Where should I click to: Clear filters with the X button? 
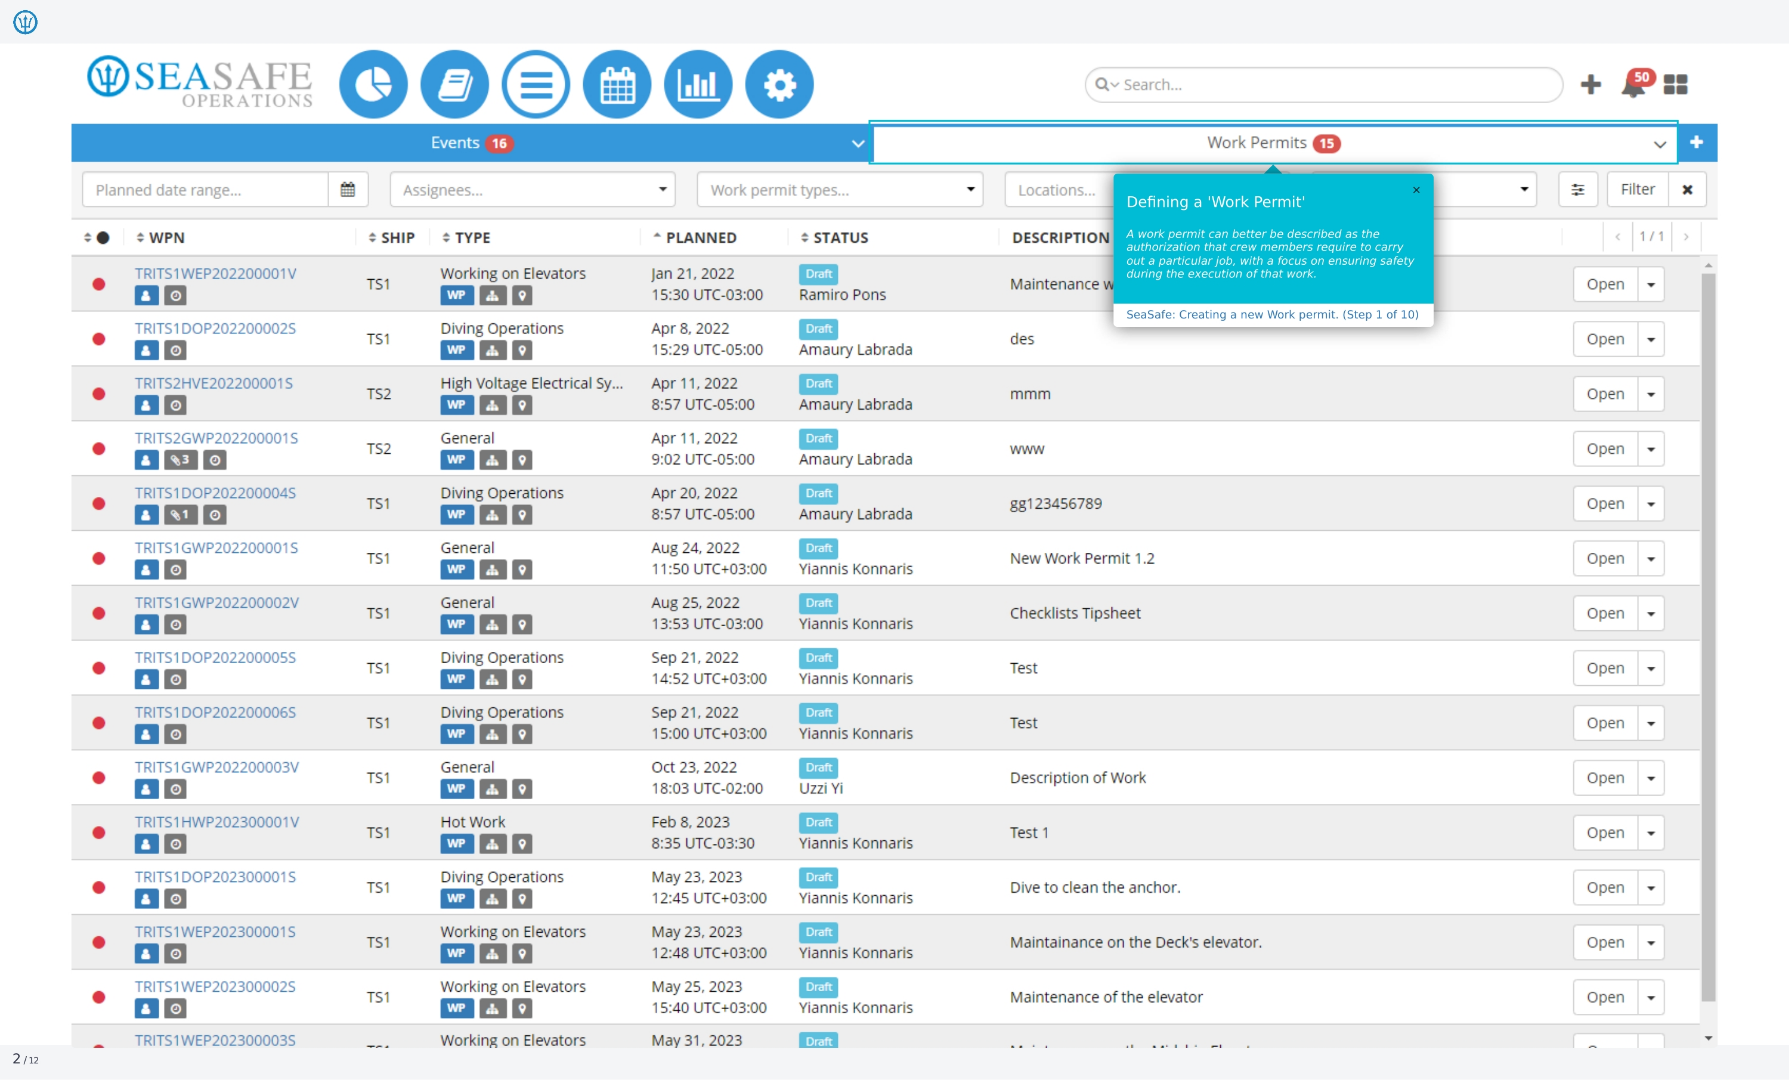point(1687,190)
